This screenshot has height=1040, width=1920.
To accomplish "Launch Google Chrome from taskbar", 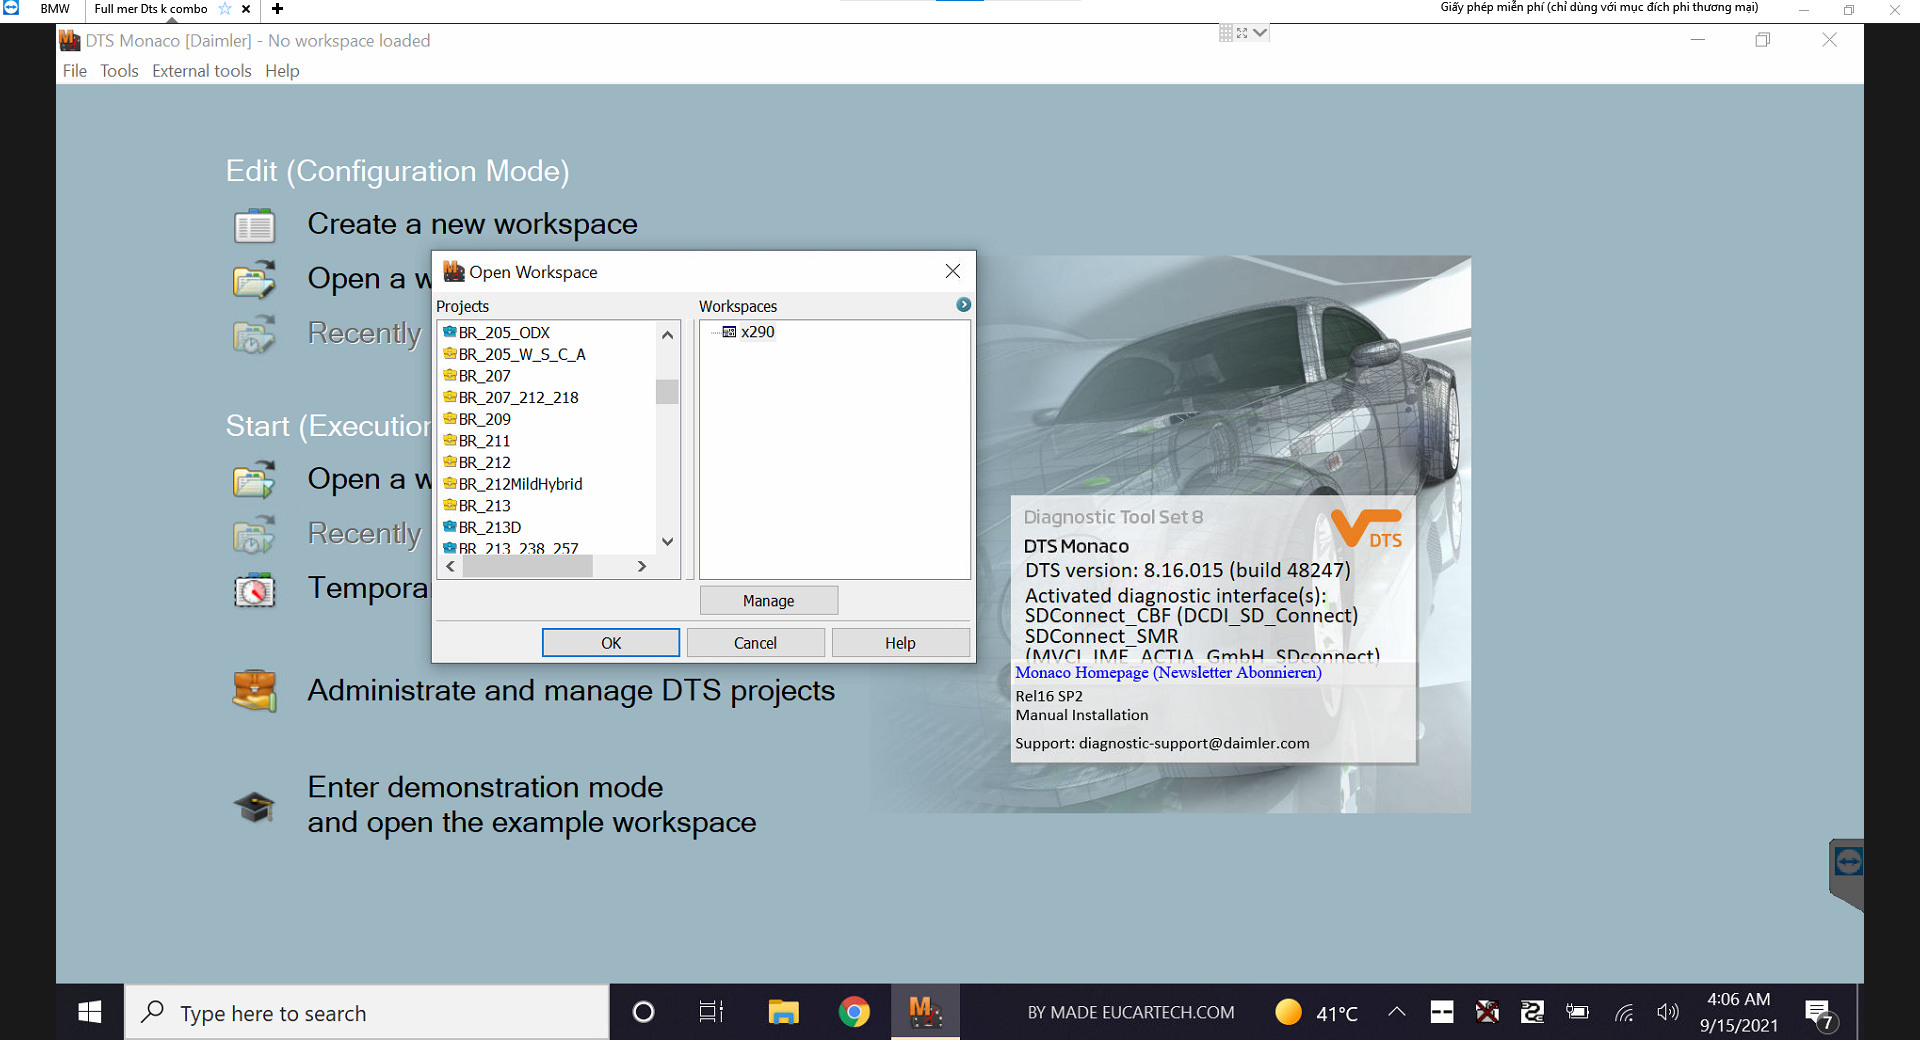I will click(x=854, y=1012).
